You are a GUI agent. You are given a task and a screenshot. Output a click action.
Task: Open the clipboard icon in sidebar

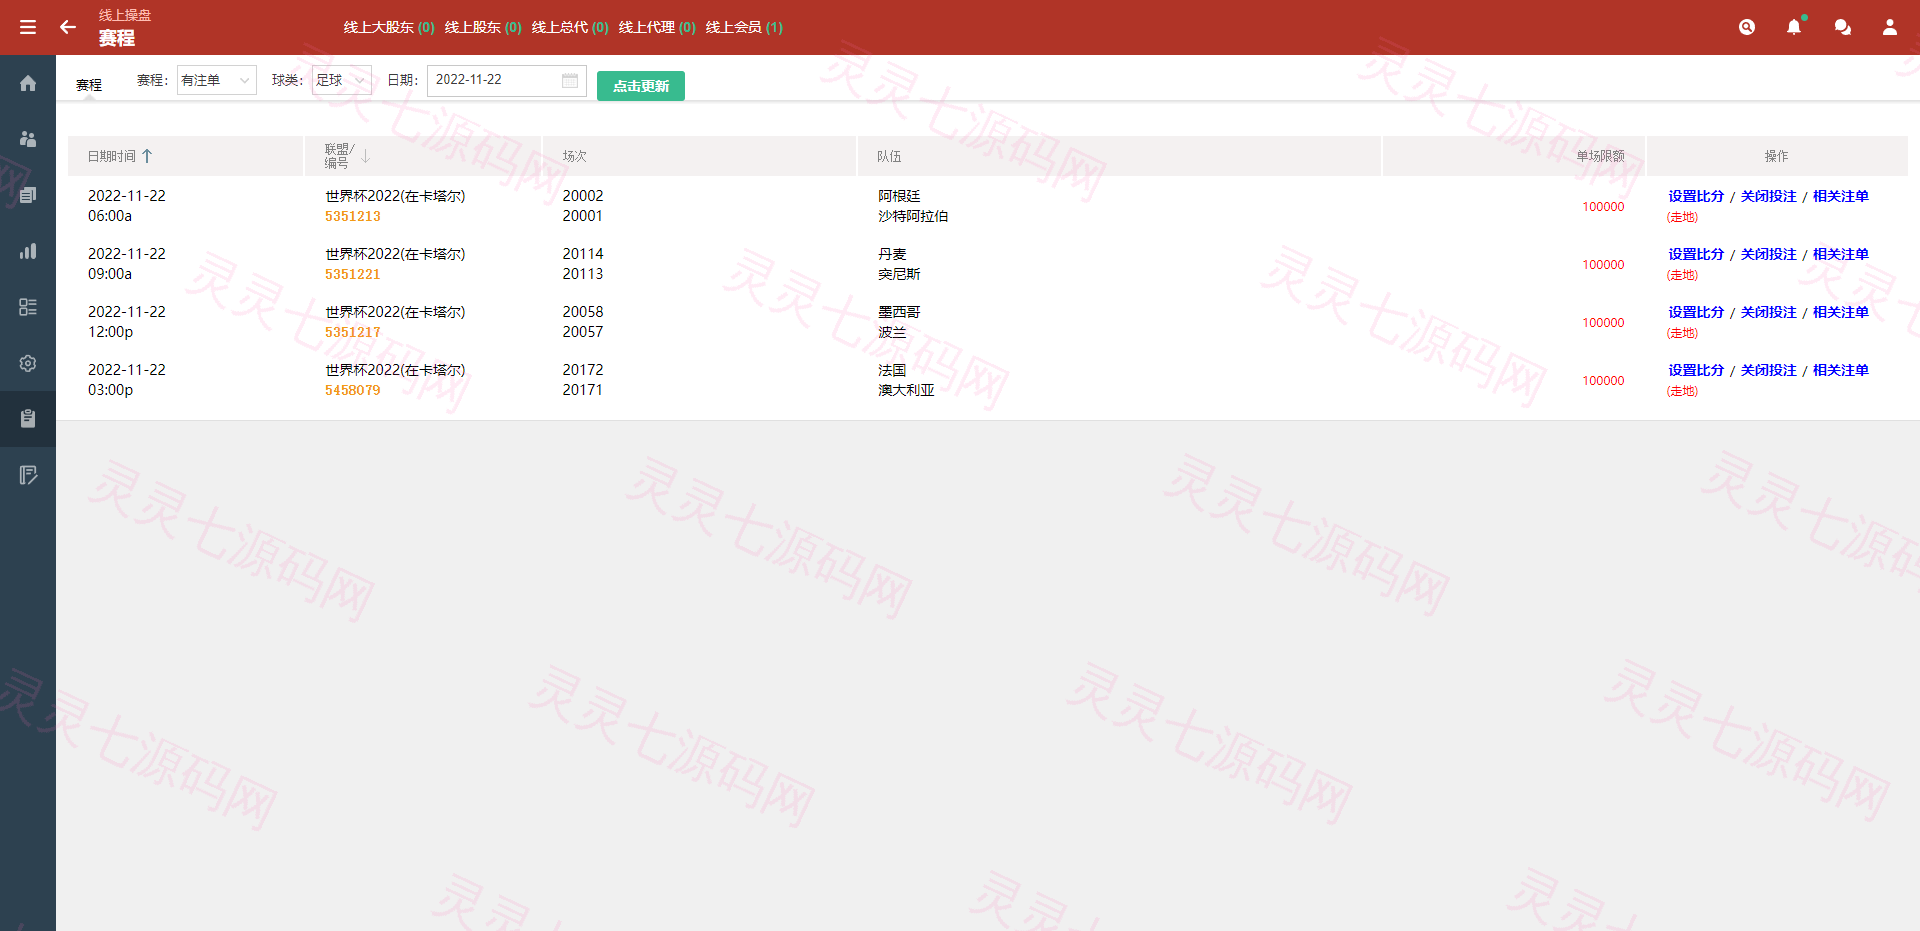coord(28,419)
